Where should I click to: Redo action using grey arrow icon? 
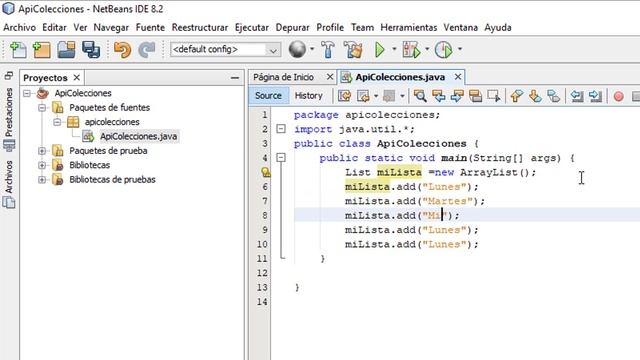click(147, 50)
